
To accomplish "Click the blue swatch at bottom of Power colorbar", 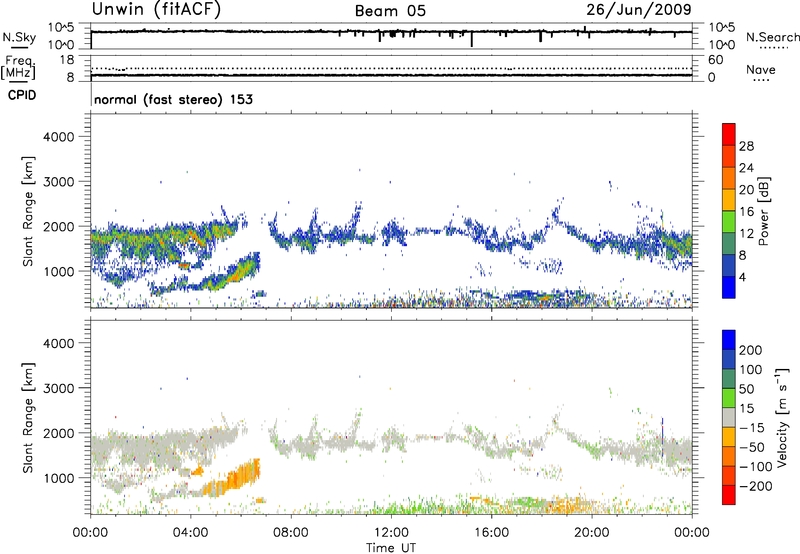I will pos(729,287).
